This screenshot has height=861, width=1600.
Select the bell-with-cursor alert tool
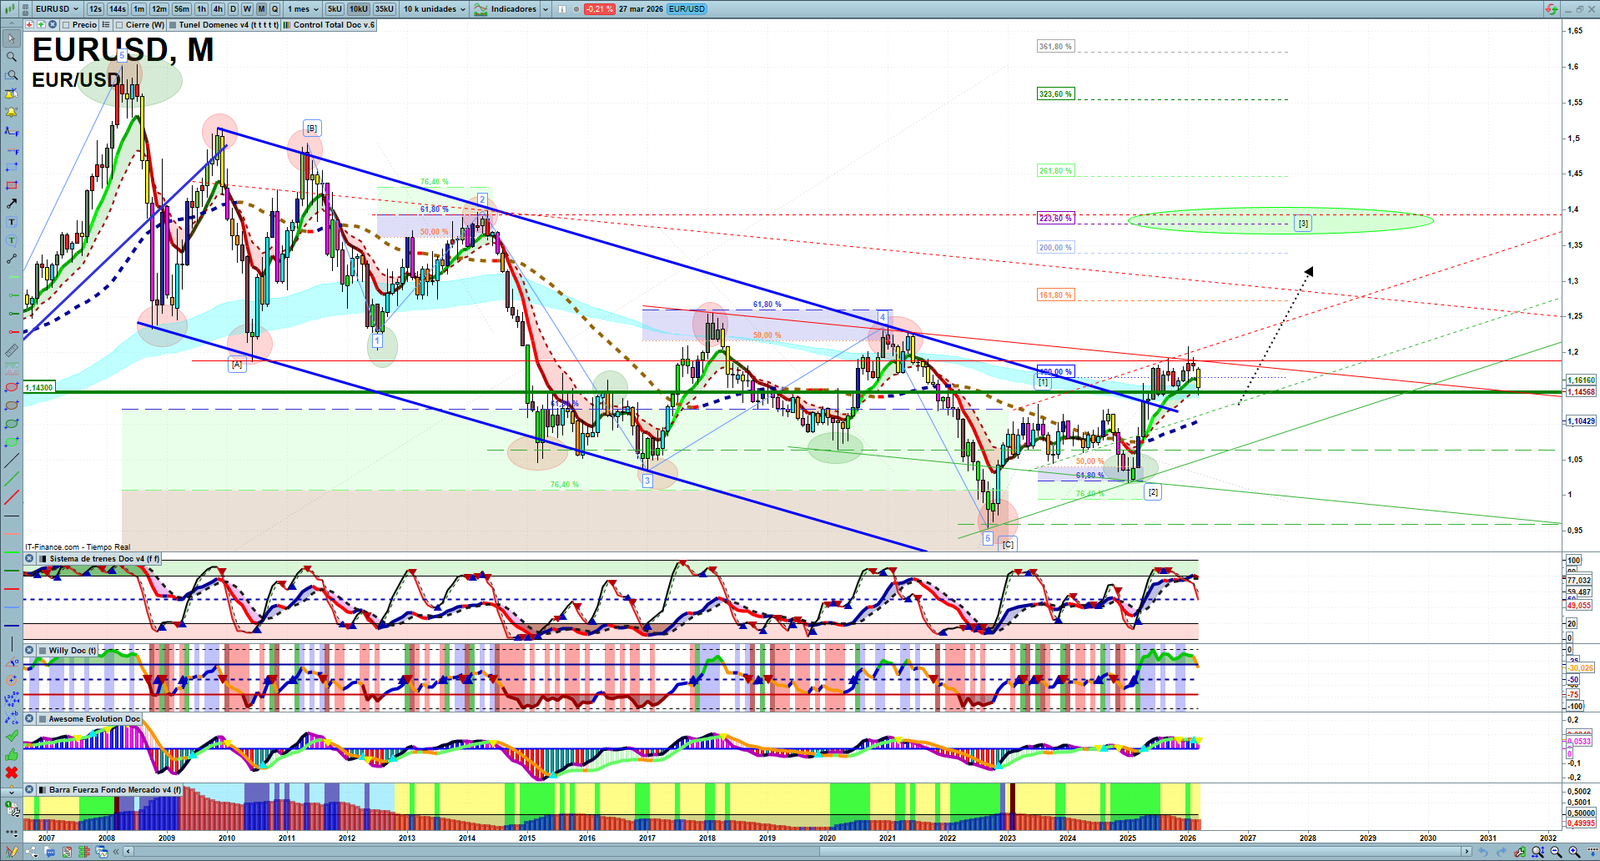(x=11, y=94)
